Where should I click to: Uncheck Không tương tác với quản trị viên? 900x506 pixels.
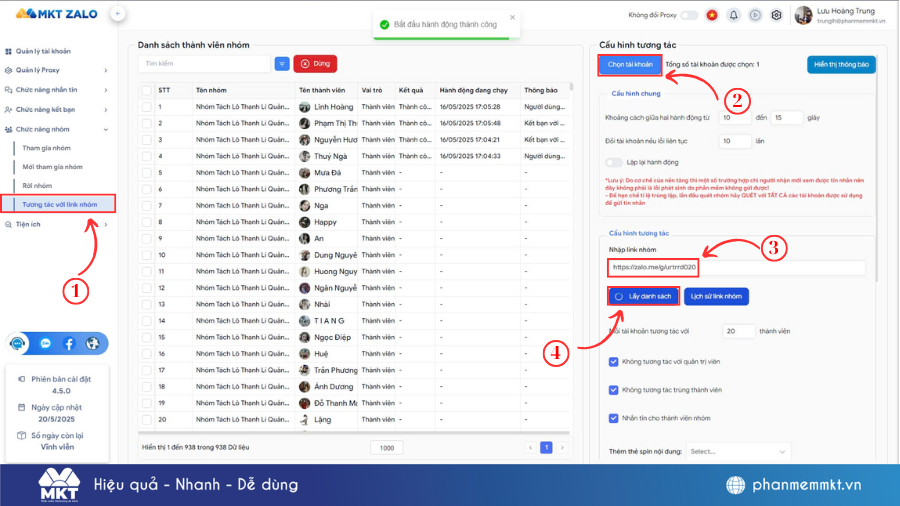click(614, 362)
